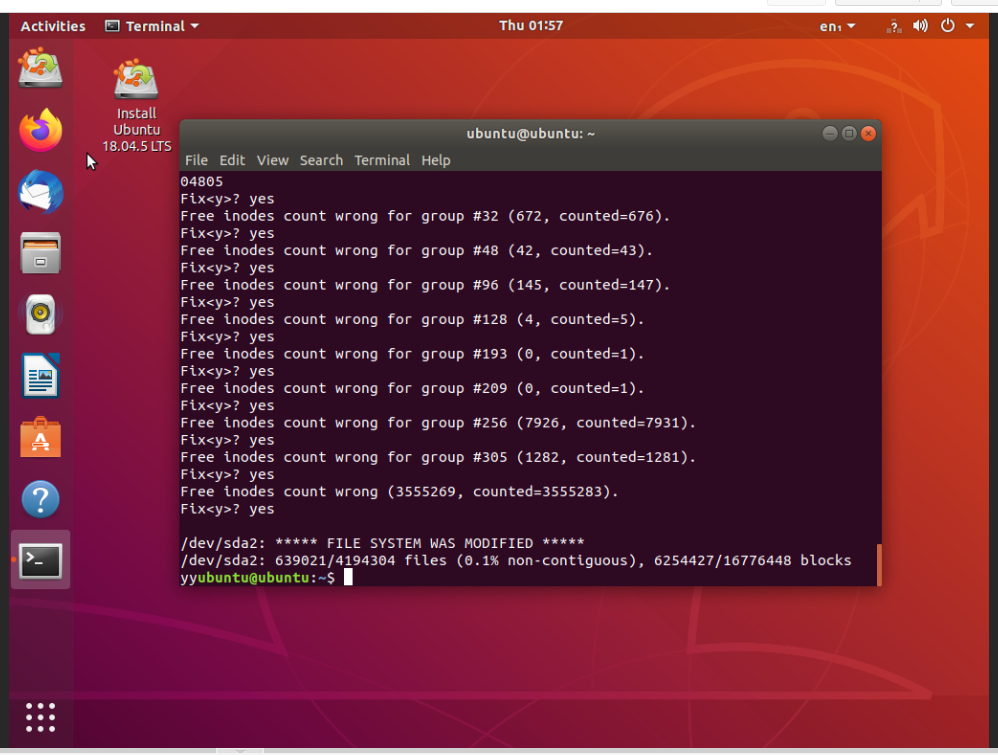998x755 pixels.
Task: Open the clock showing Thu 01:57
Action: 530,26
